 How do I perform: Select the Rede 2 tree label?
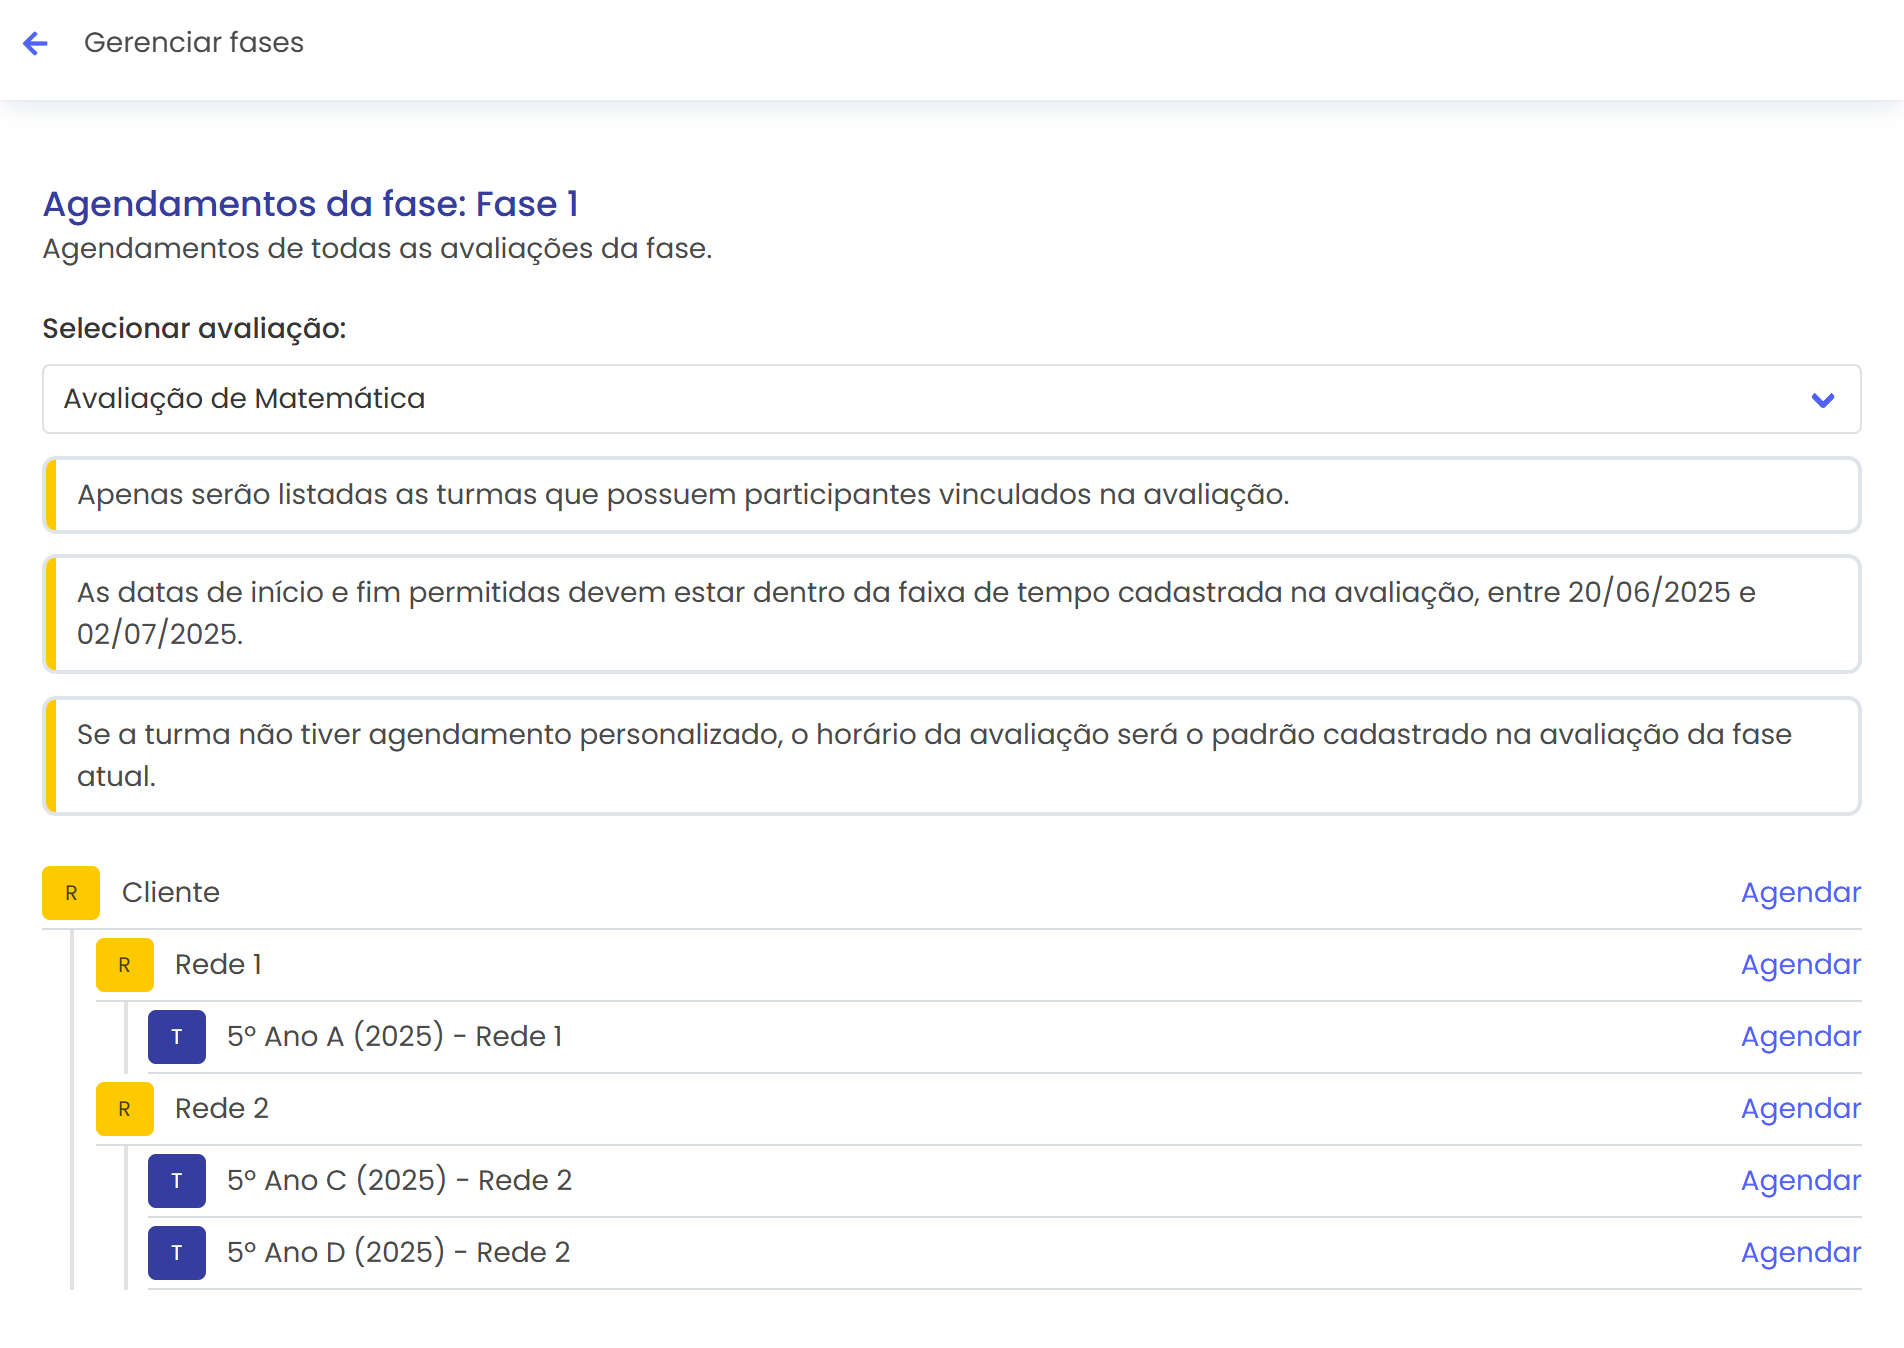click(x=222, y=1108)
